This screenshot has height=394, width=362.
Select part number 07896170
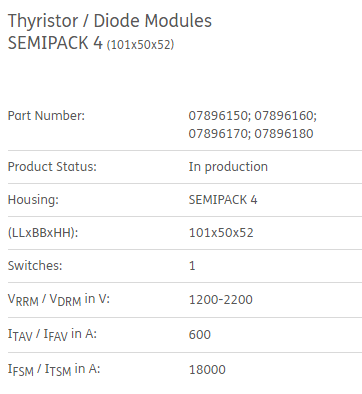(218, 134)
